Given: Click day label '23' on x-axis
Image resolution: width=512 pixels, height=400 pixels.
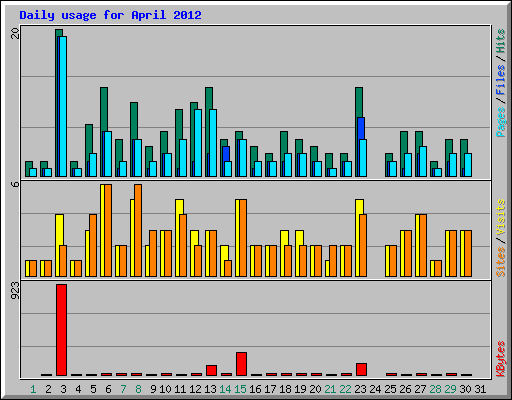Looking at the screenshot, I should (x=360, y=389).
